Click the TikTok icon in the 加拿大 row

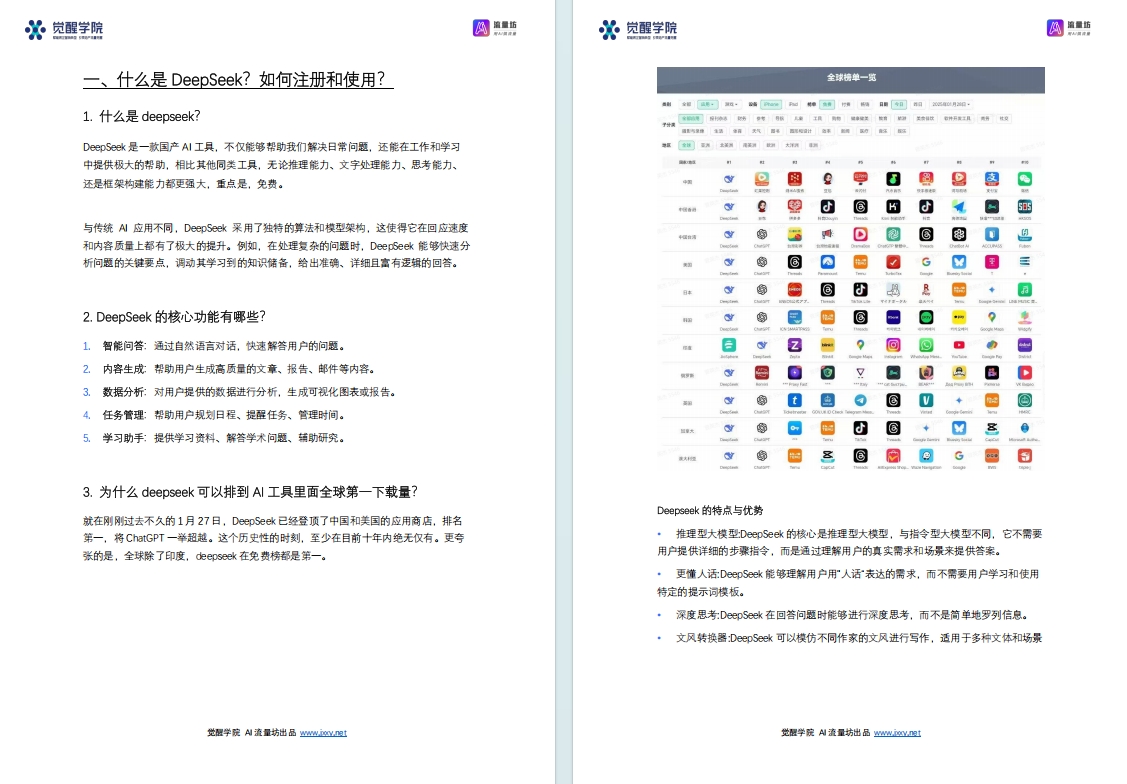pyautogui.click(x=860, y=428)
